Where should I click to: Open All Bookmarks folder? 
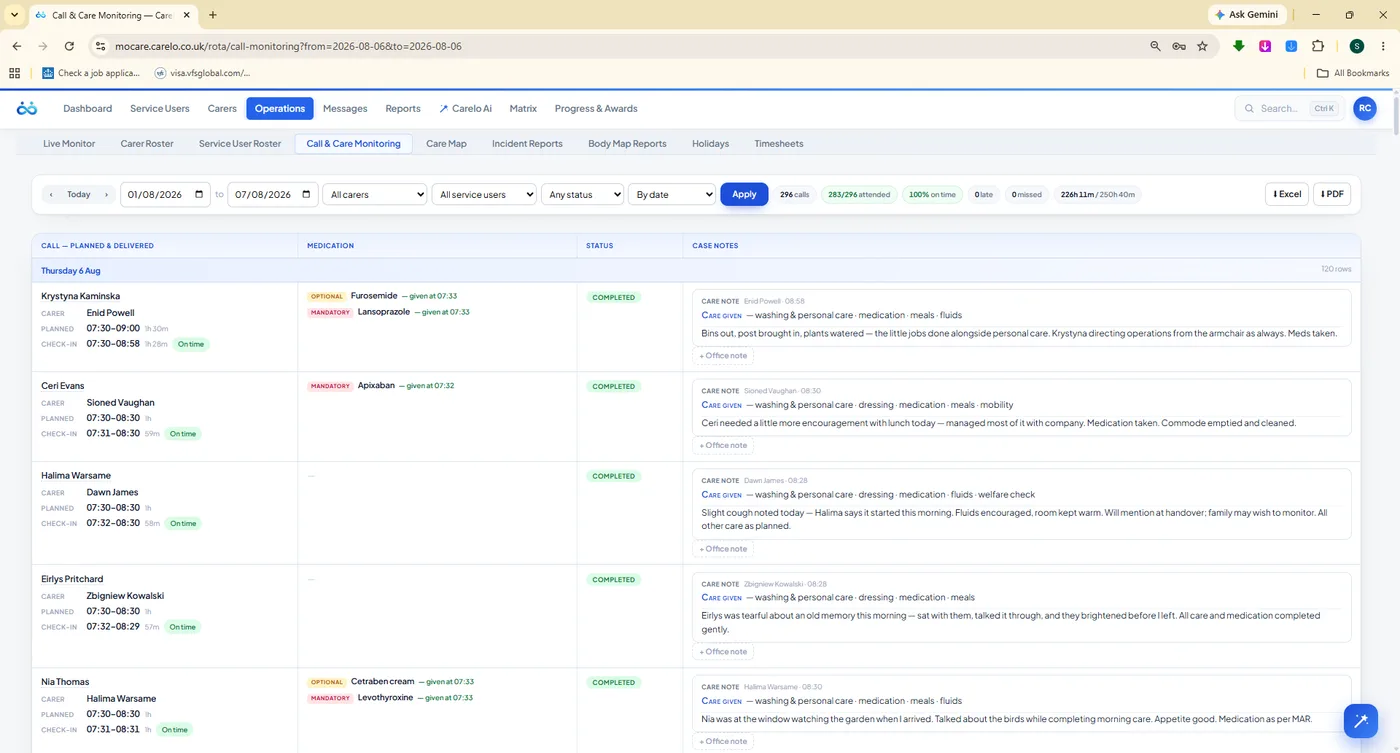(x=1353, y=73)
